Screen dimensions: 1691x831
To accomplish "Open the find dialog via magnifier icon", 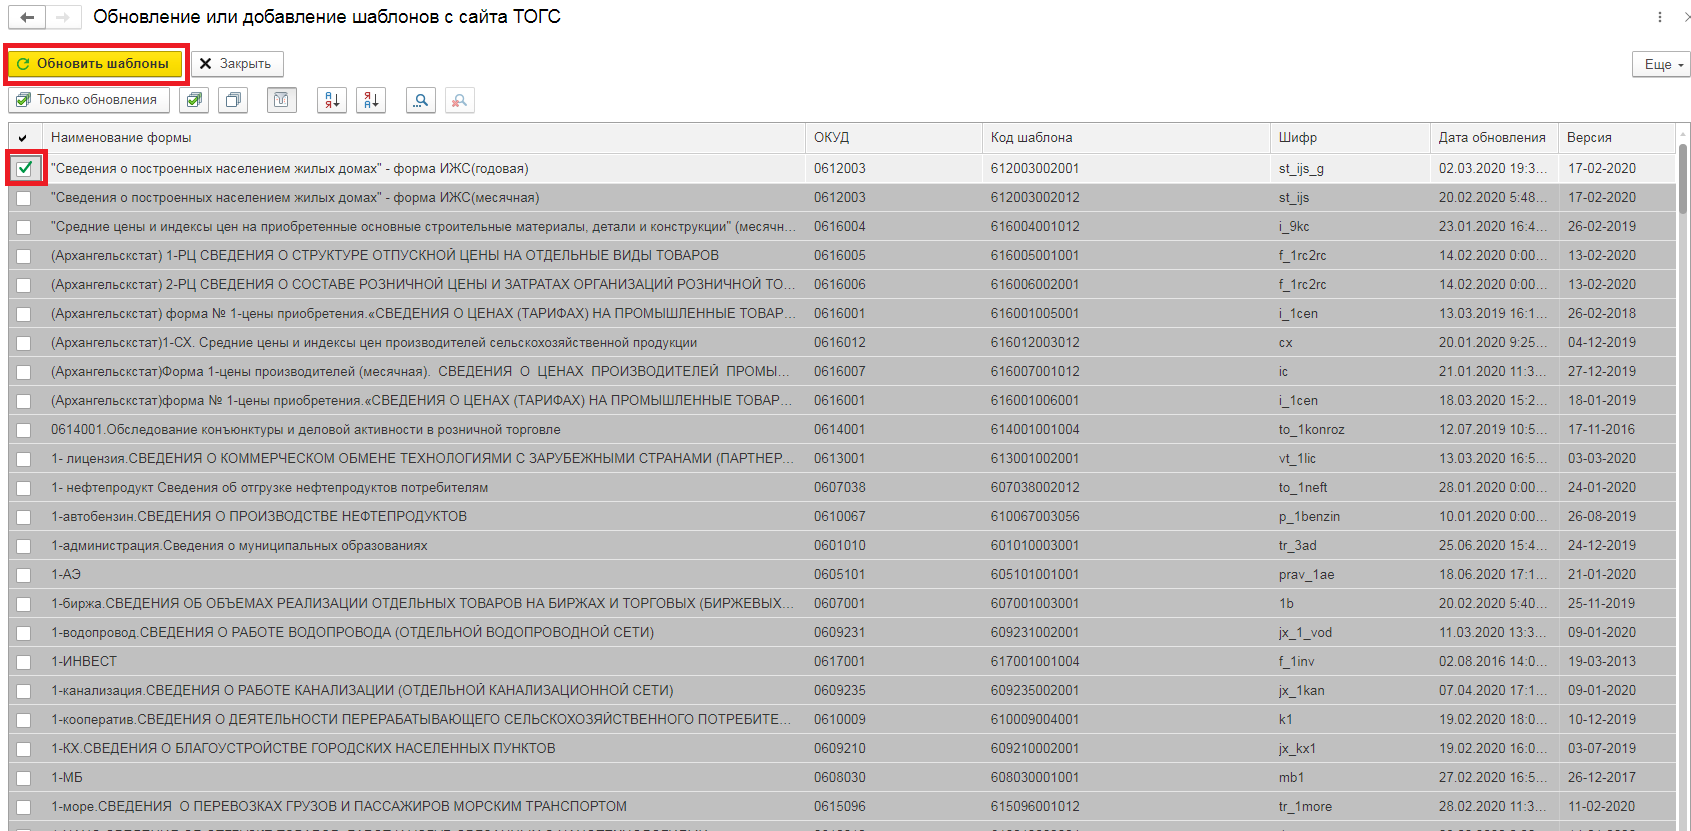I will click(x=421, y=100).
